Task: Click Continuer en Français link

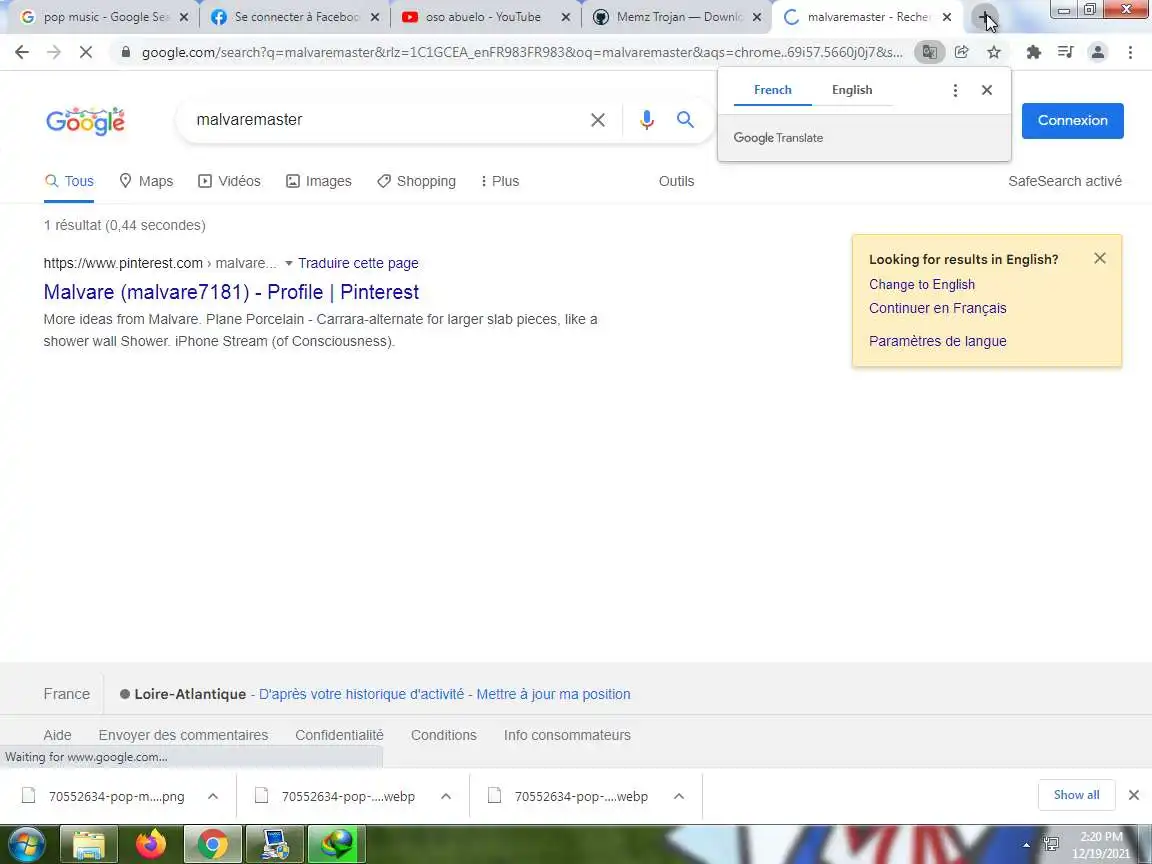Action: click(937, 308)
